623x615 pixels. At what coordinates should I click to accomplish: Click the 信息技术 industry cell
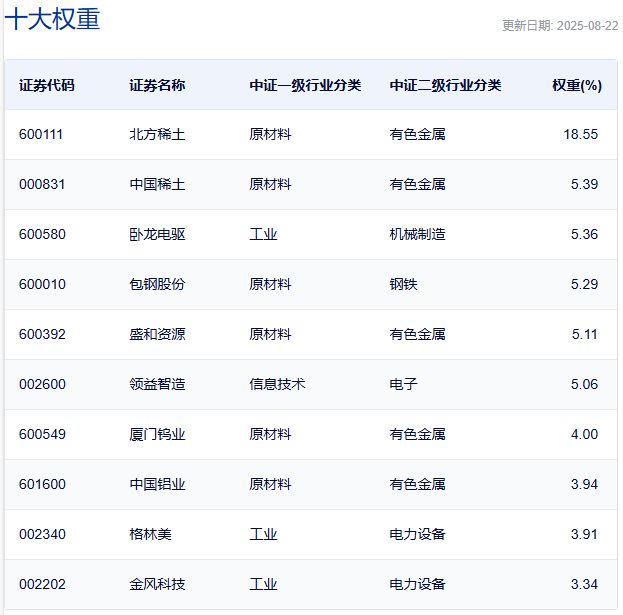(277, 384)
